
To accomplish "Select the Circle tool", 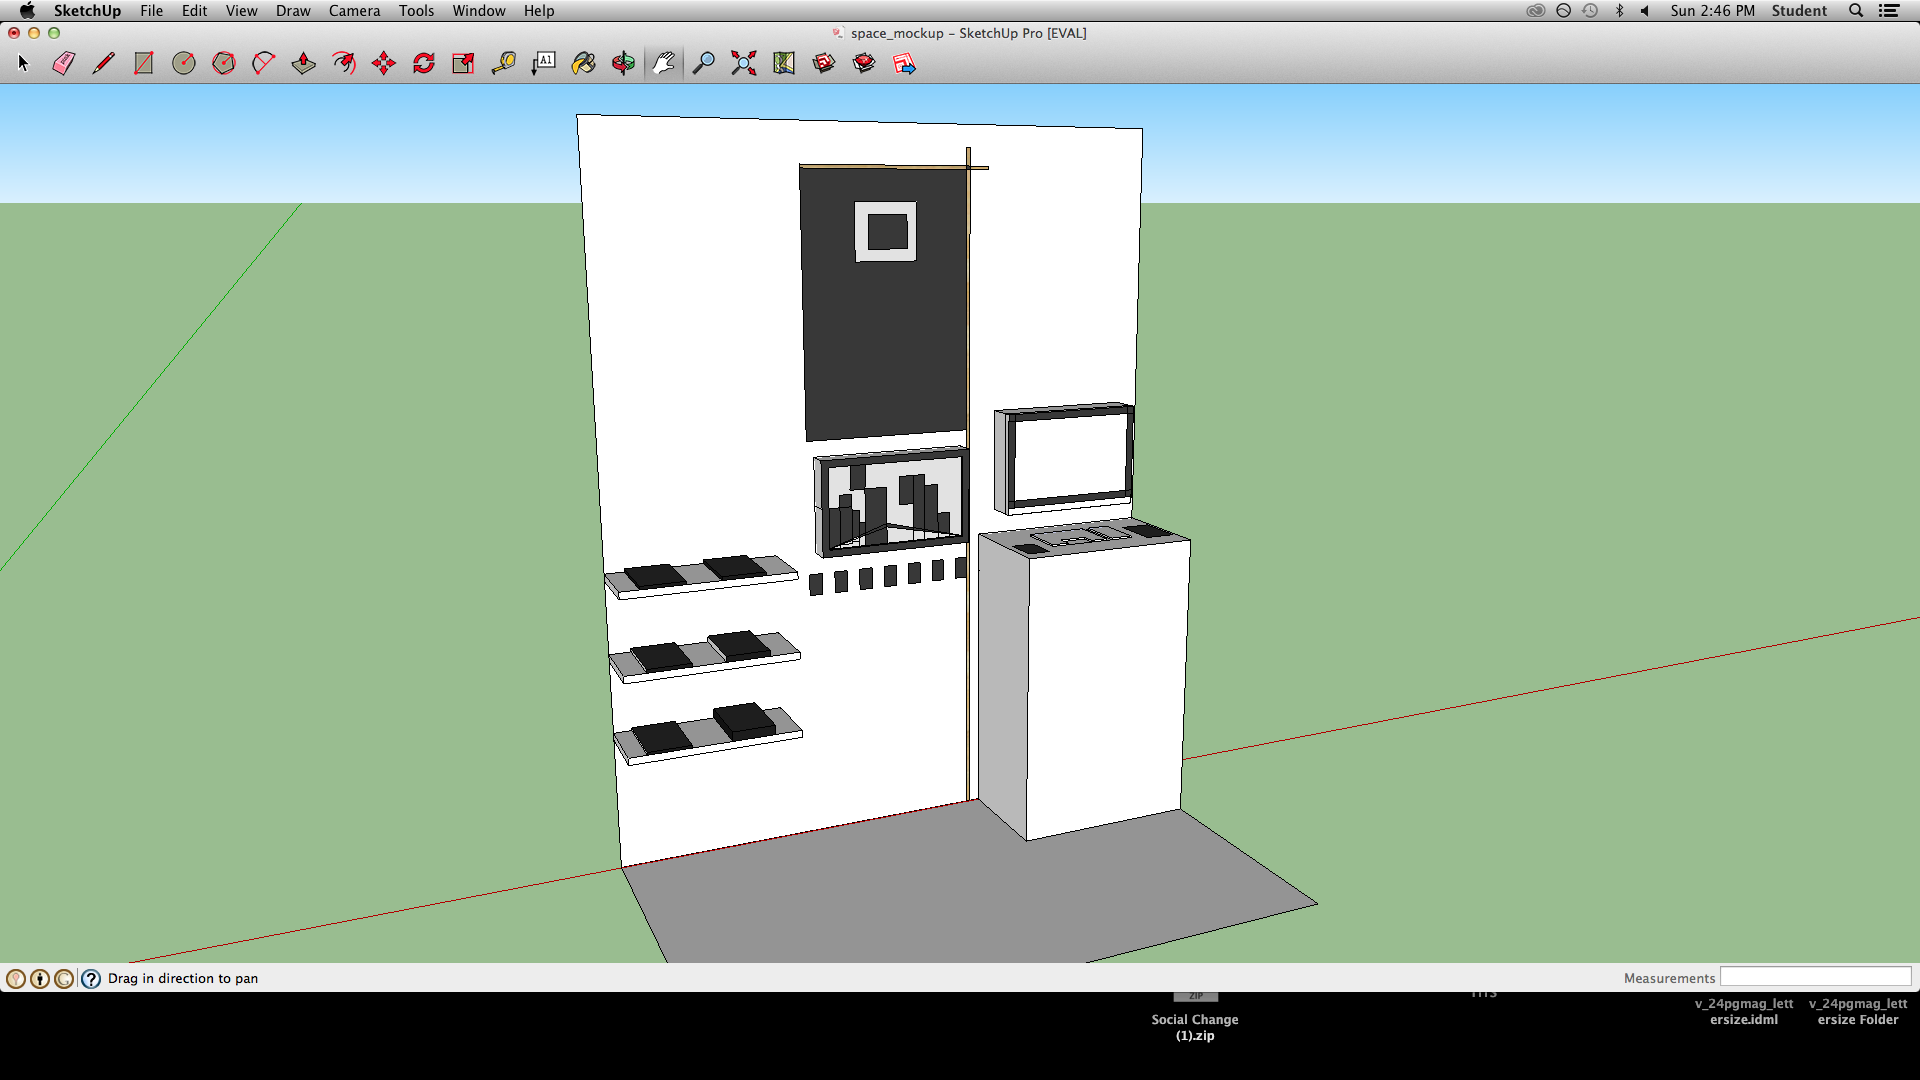I will point(183,63).
